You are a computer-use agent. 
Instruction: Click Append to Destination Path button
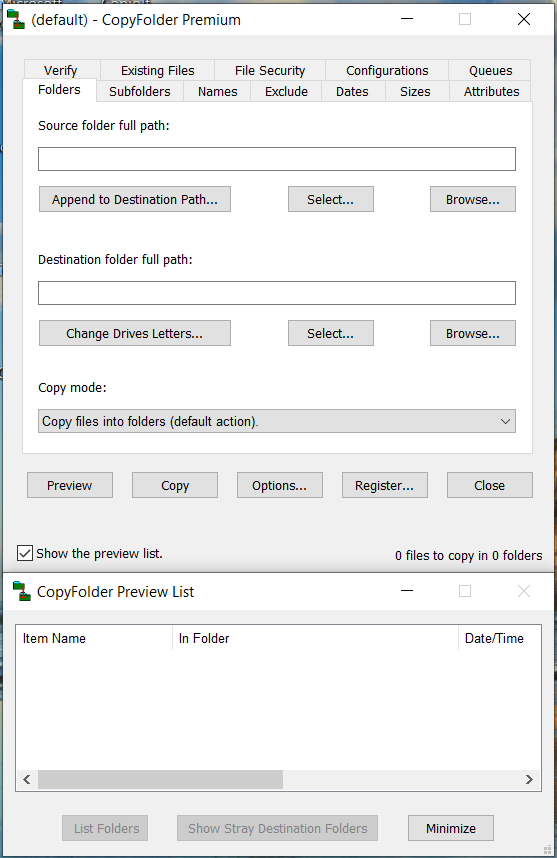[135, 199]
